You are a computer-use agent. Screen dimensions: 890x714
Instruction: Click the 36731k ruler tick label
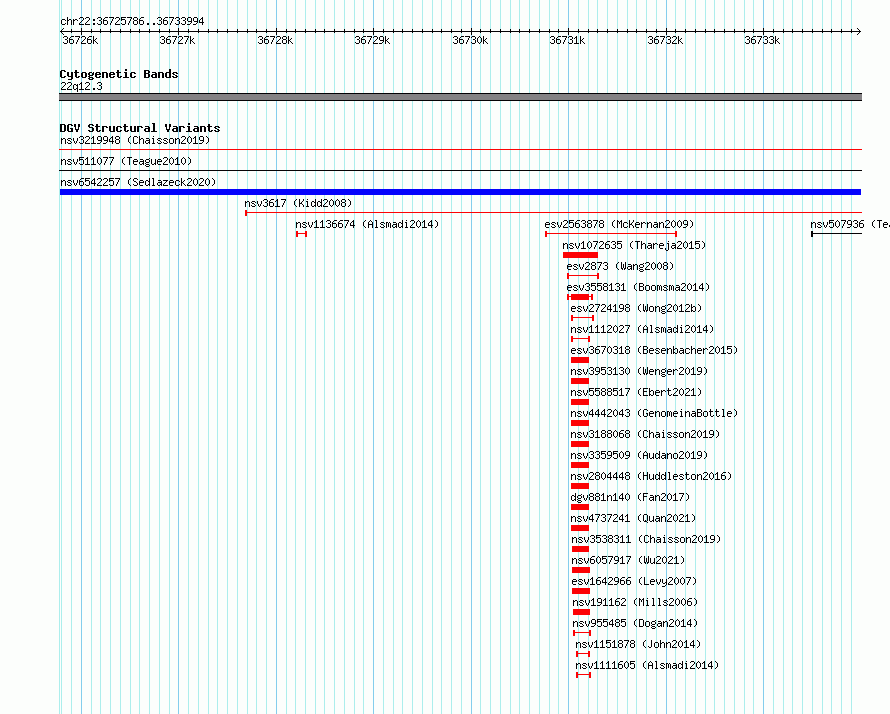[x=567, y=40]
